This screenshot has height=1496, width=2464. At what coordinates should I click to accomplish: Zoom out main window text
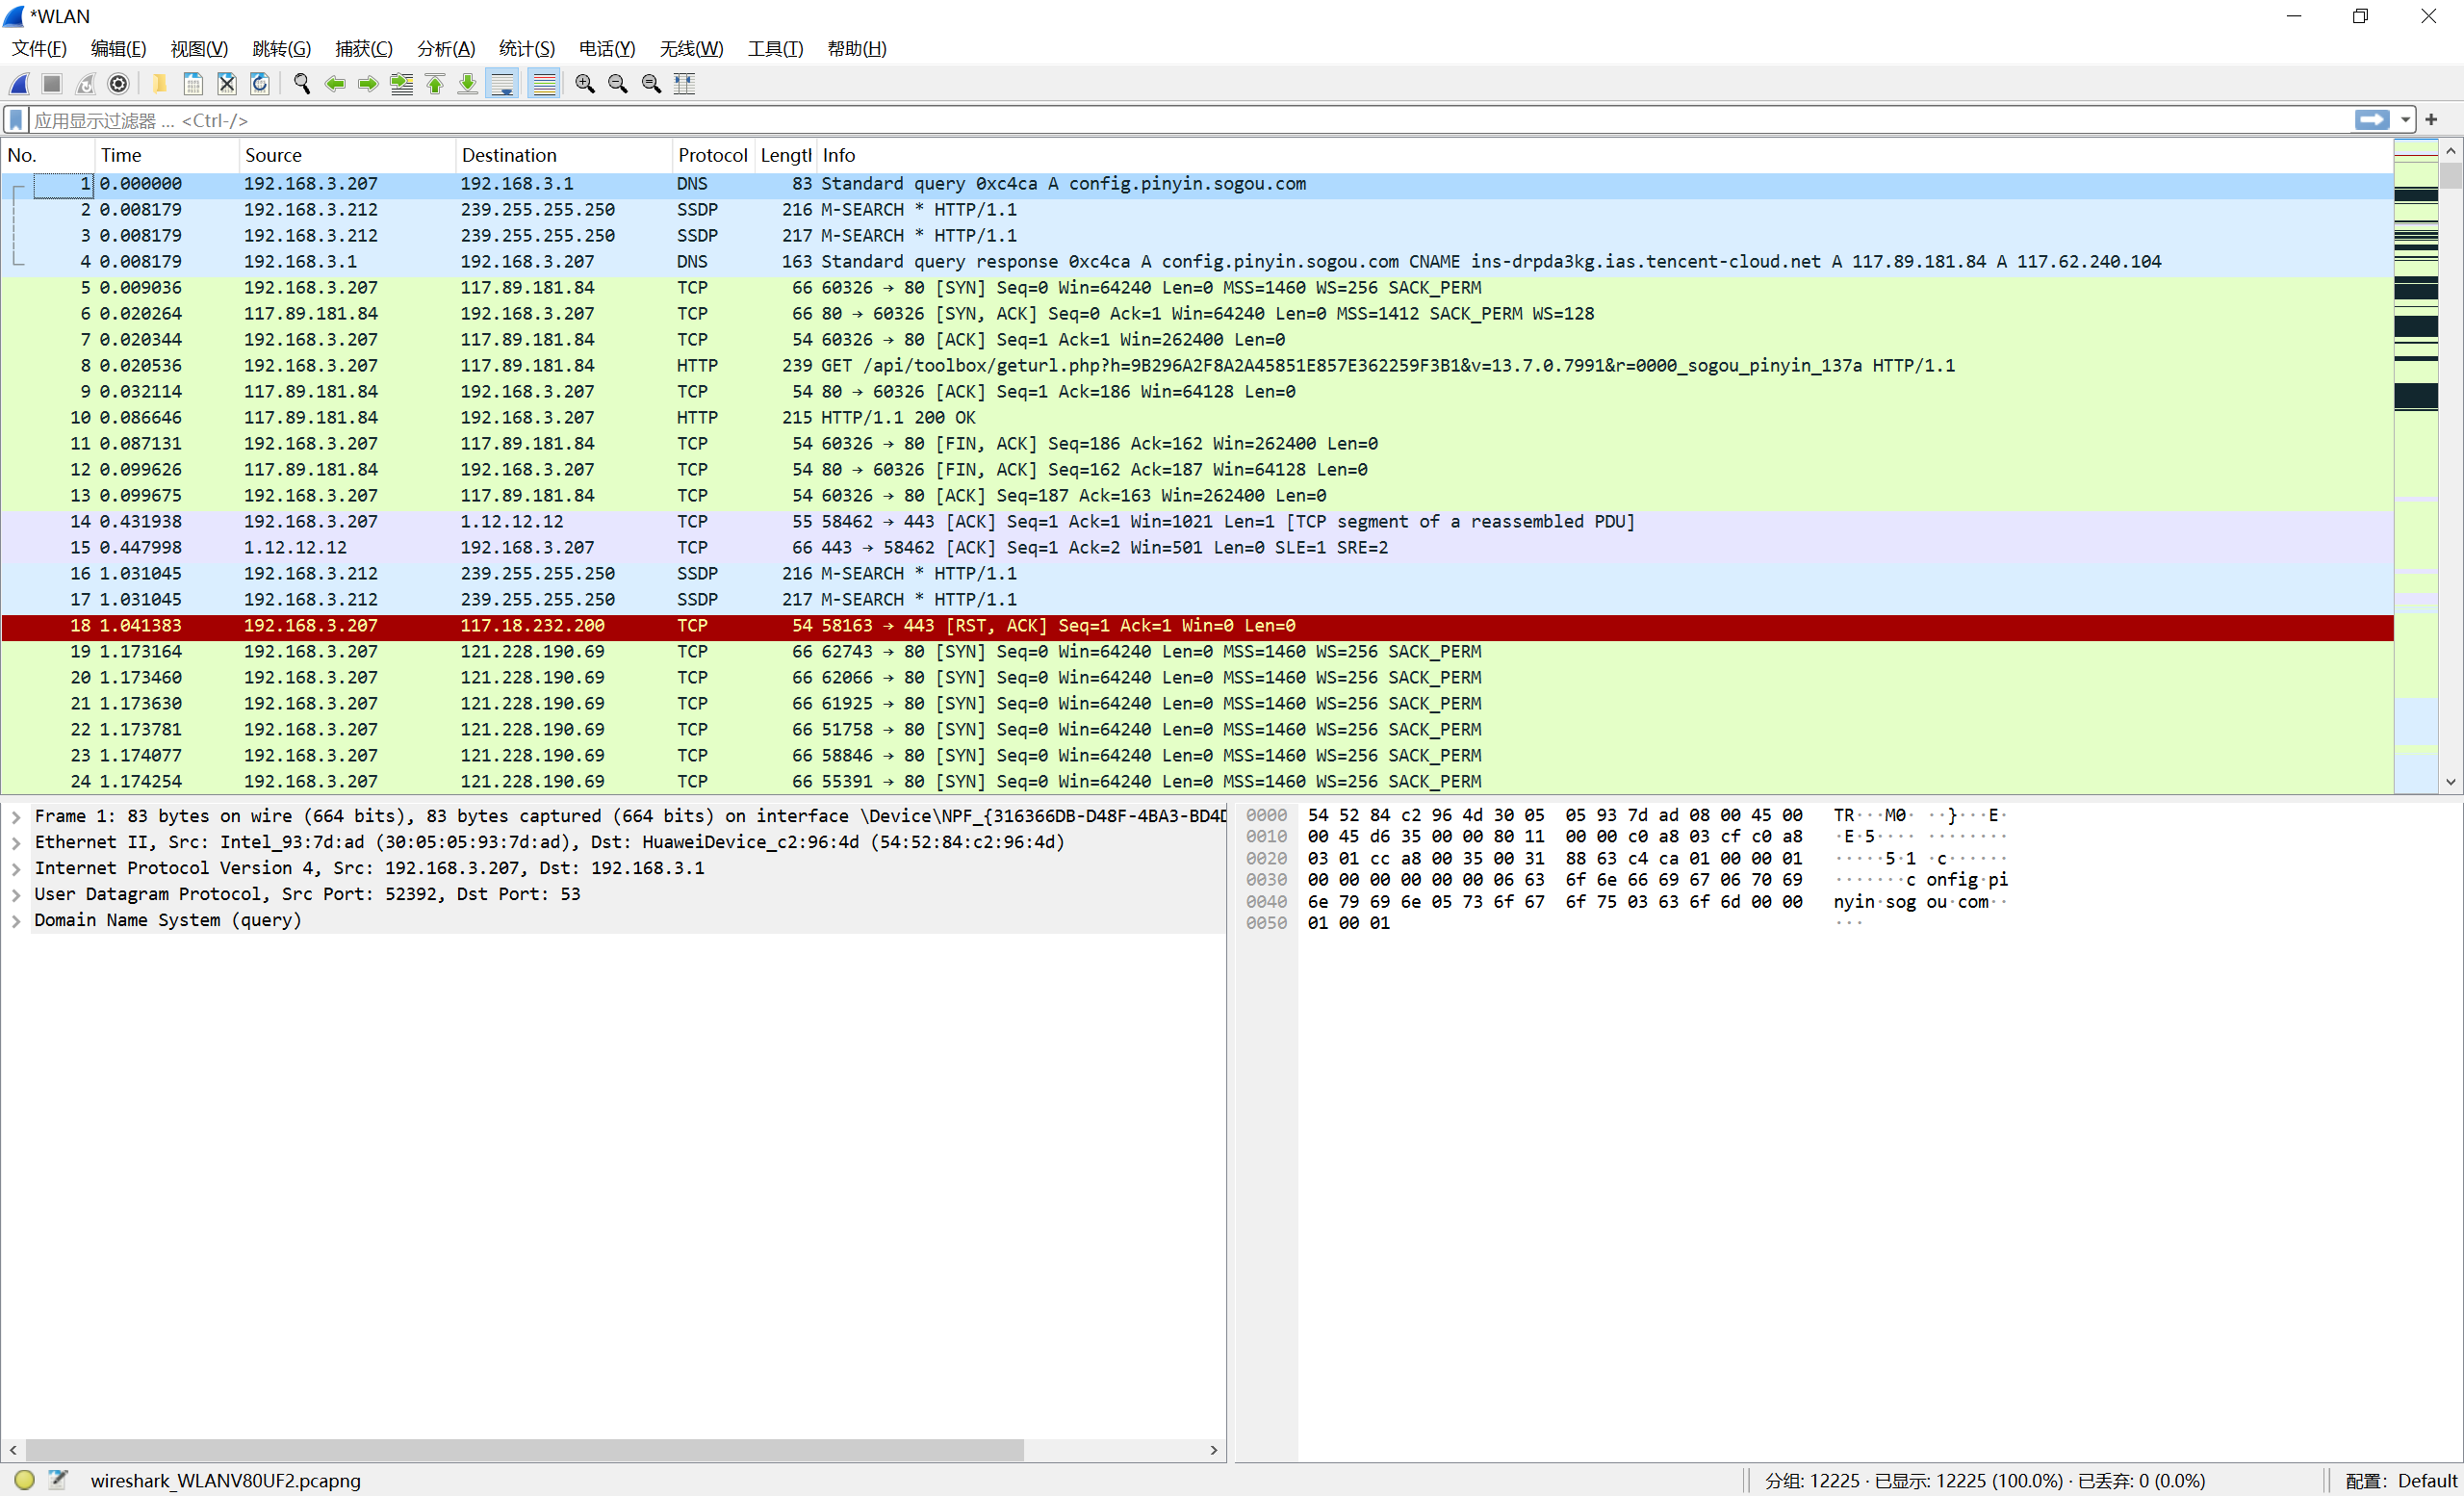point(618,84)
